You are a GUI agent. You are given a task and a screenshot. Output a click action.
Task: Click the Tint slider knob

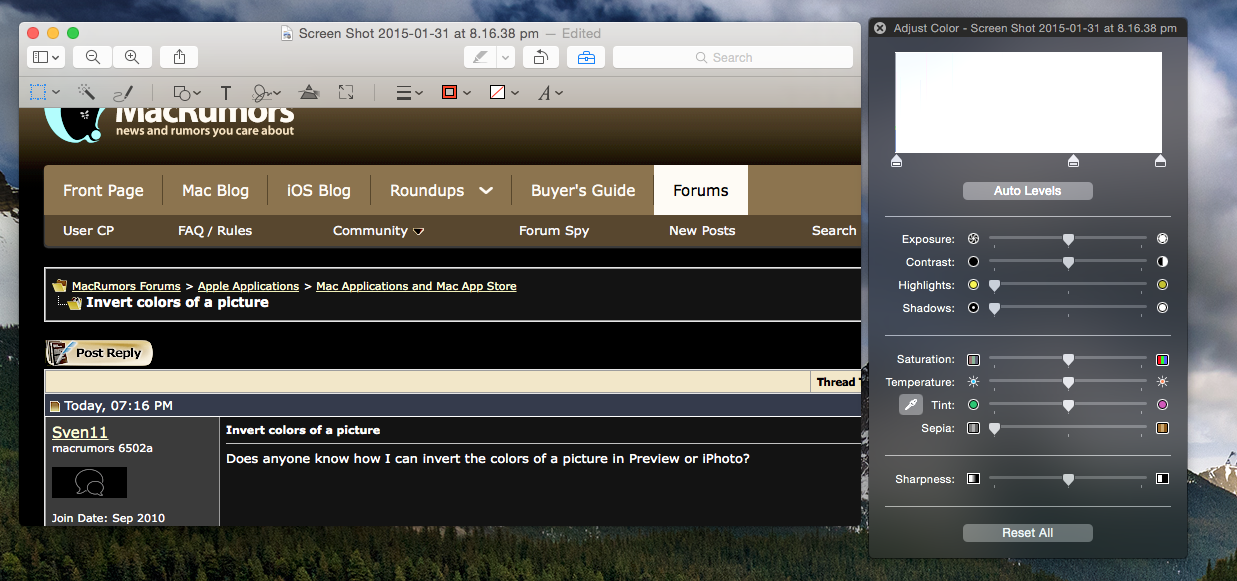coord(1068,405)
